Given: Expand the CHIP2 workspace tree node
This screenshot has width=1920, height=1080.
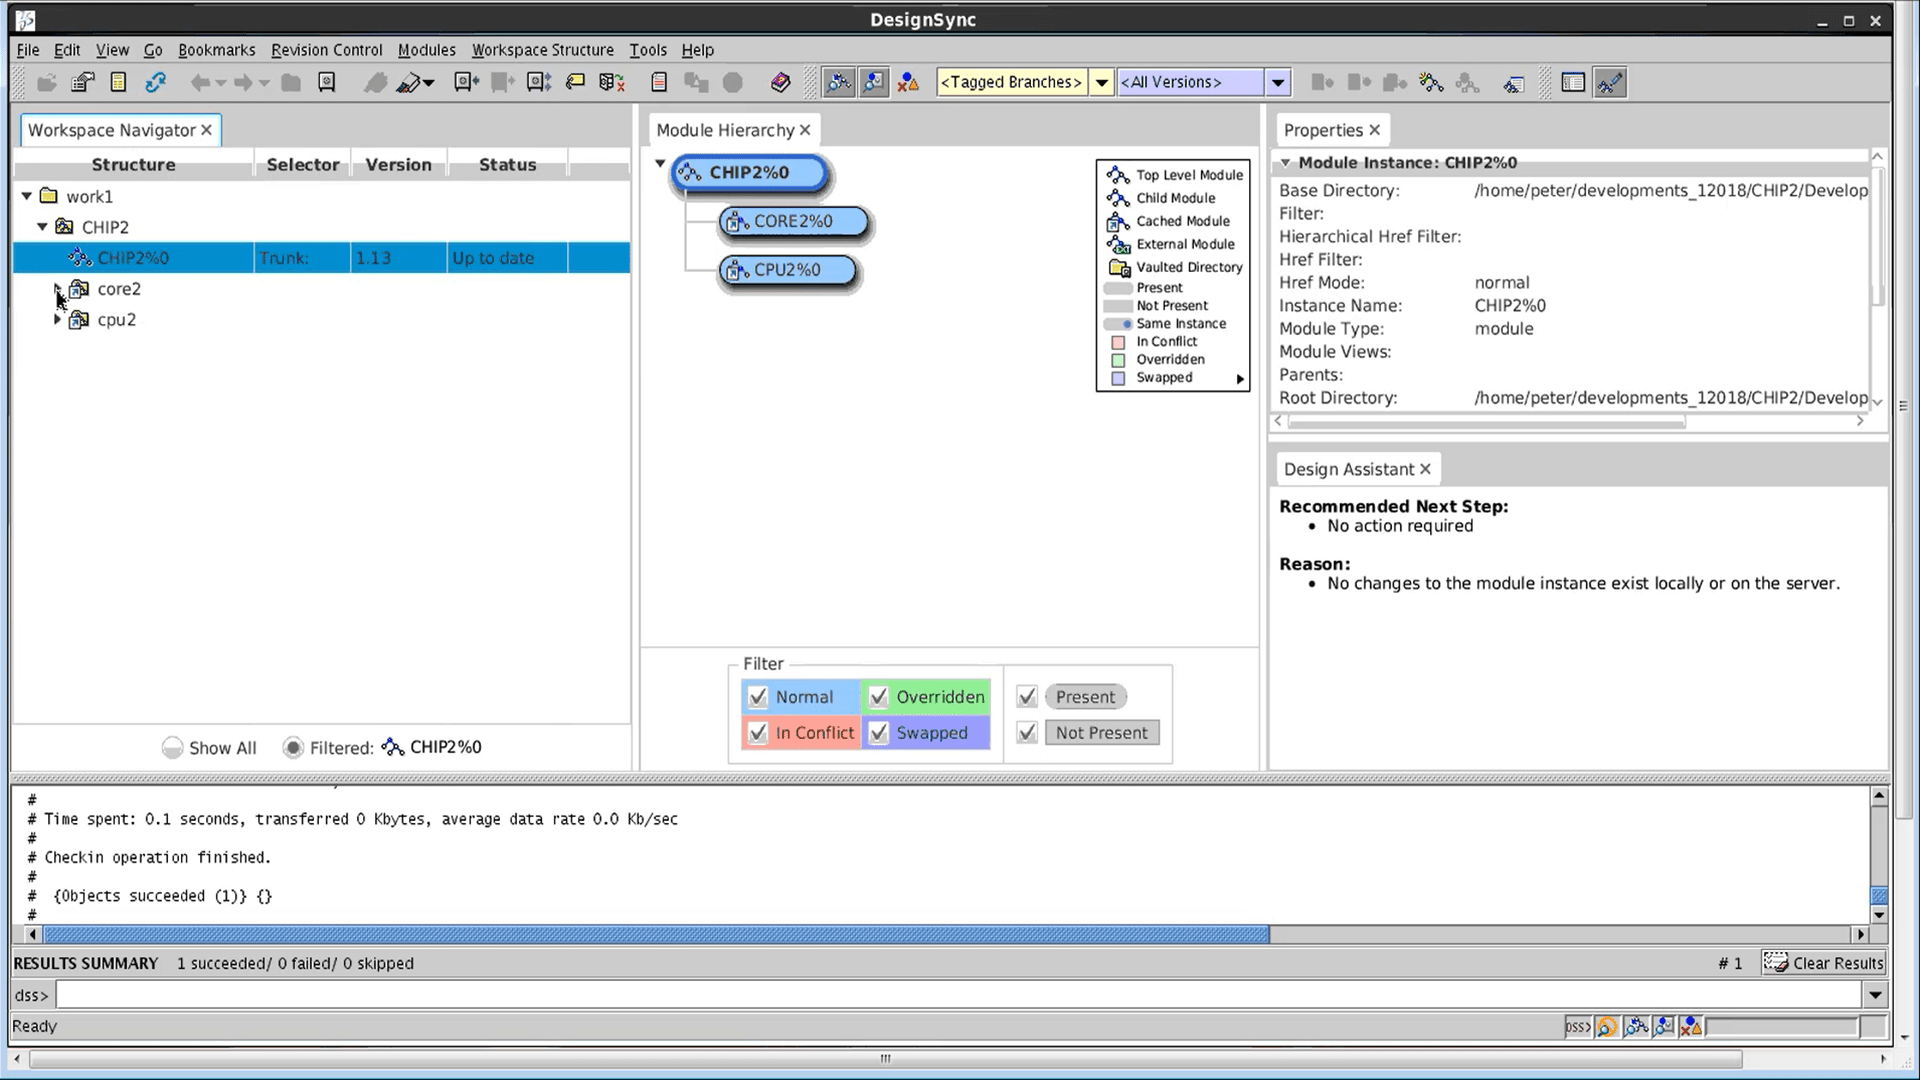Looking at the screenshot, I should click(42, 225).
